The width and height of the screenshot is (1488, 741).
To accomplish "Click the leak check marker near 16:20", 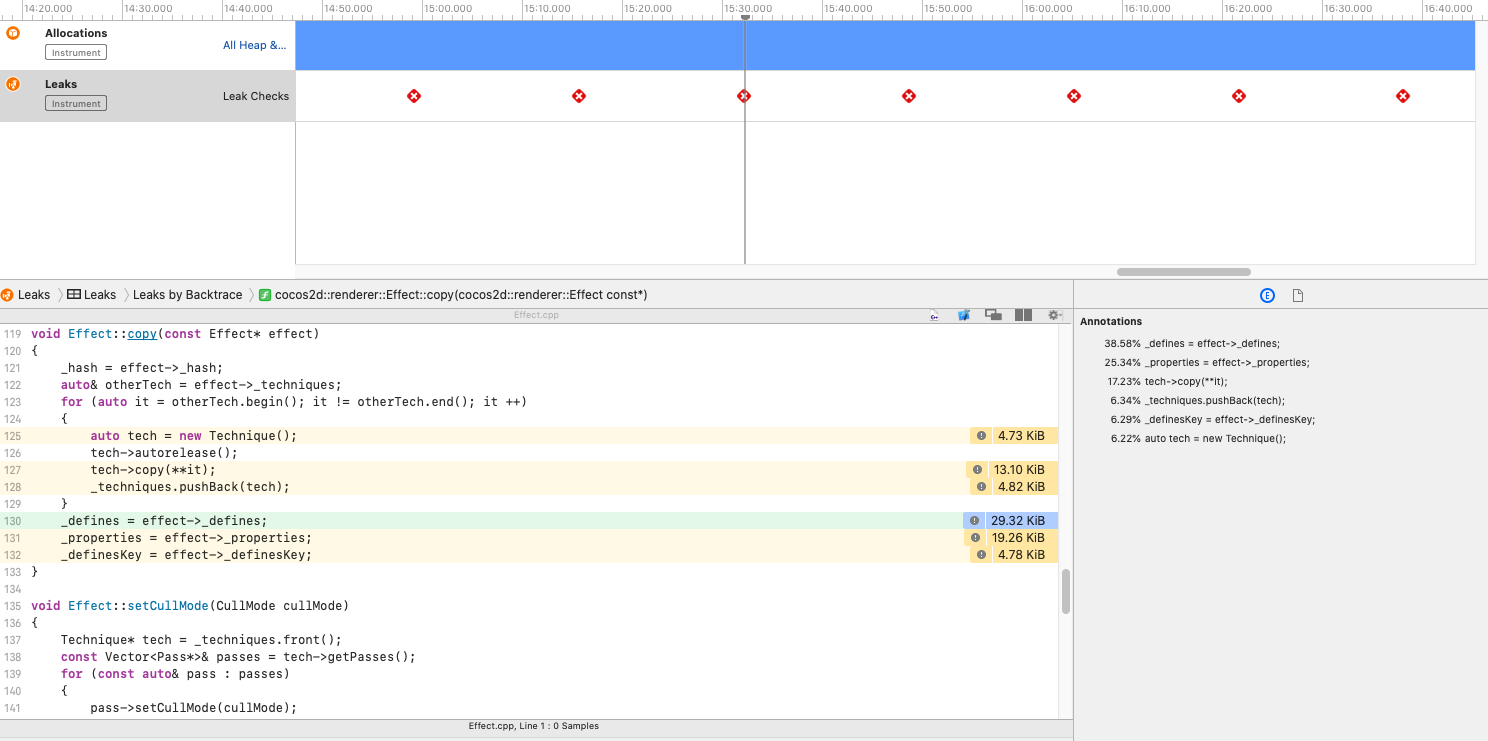I will coord(1239,96).
